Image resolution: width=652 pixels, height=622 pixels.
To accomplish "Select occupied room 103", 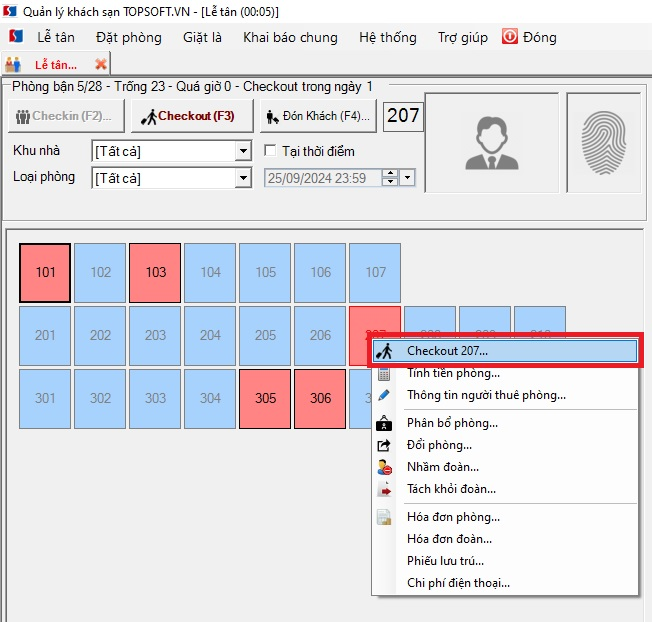I will click(x=155, y=273).
